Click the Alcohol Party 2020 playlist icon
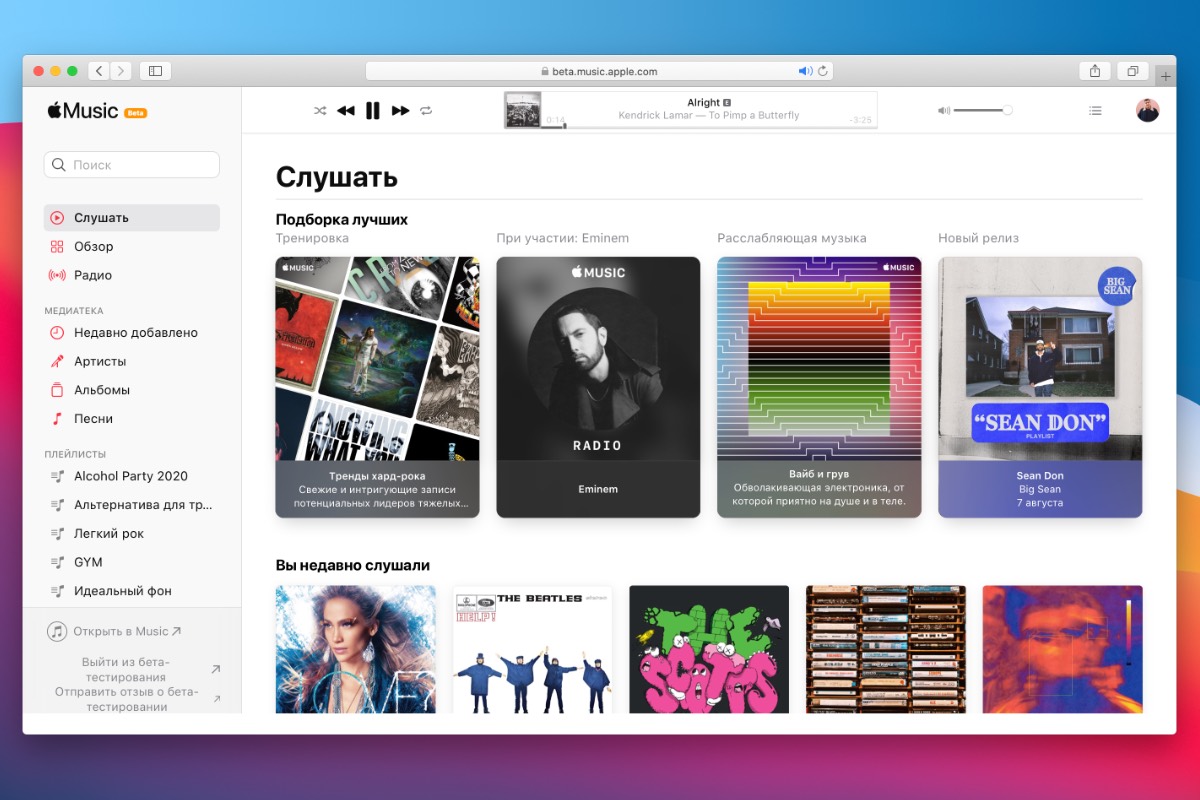This screenshot has height=800, width=1200. 57,476
